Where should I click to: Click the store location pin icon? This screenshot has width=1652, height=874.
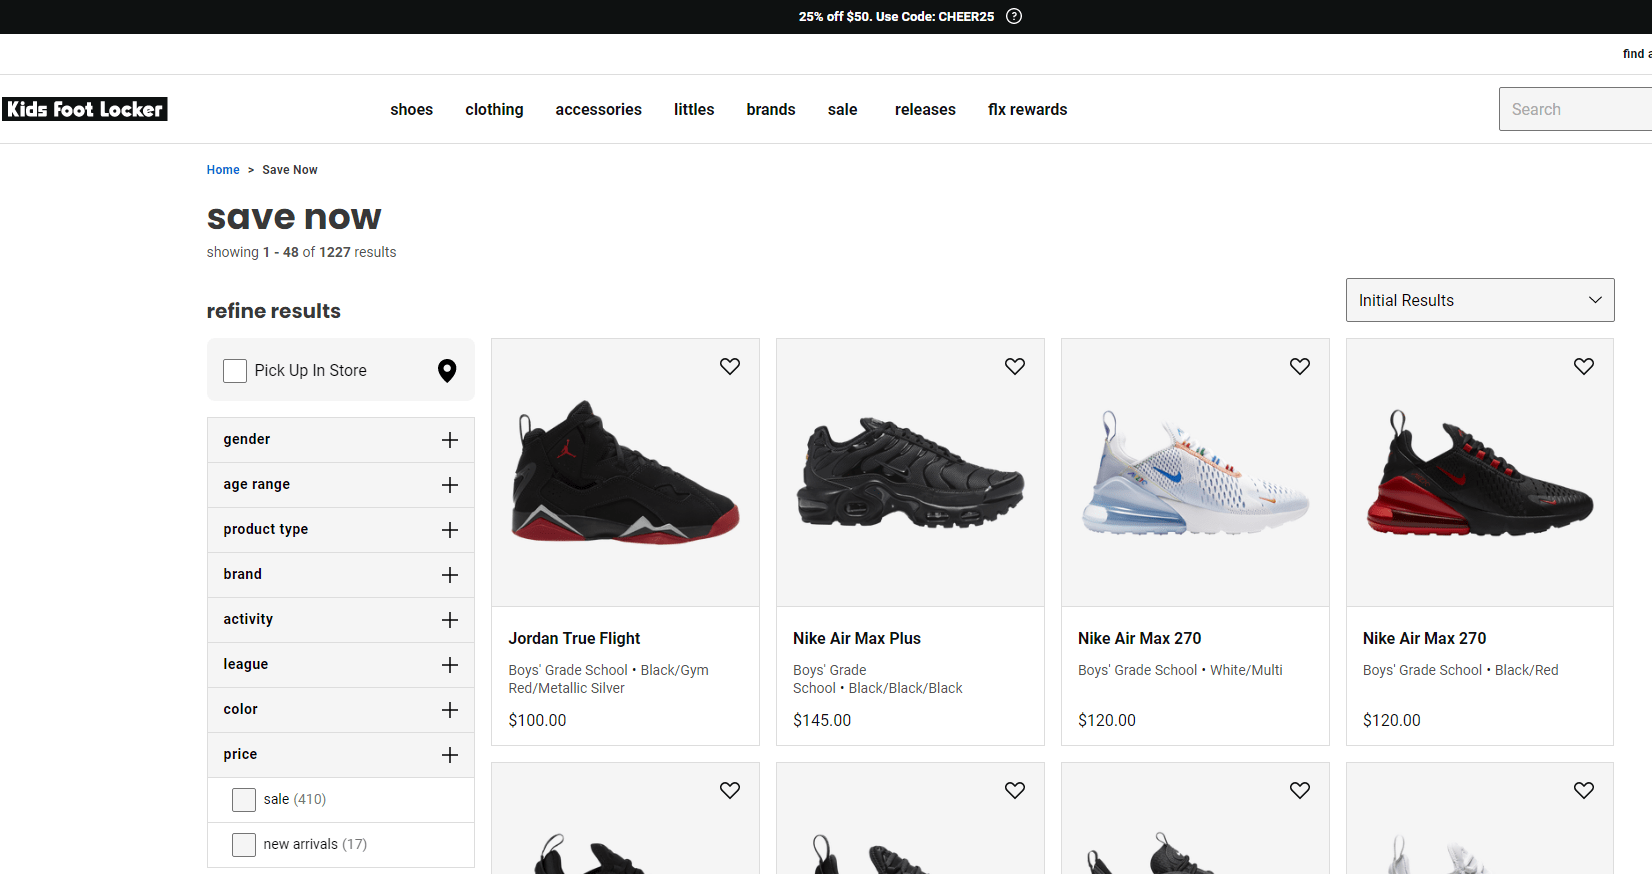point(447,371)
